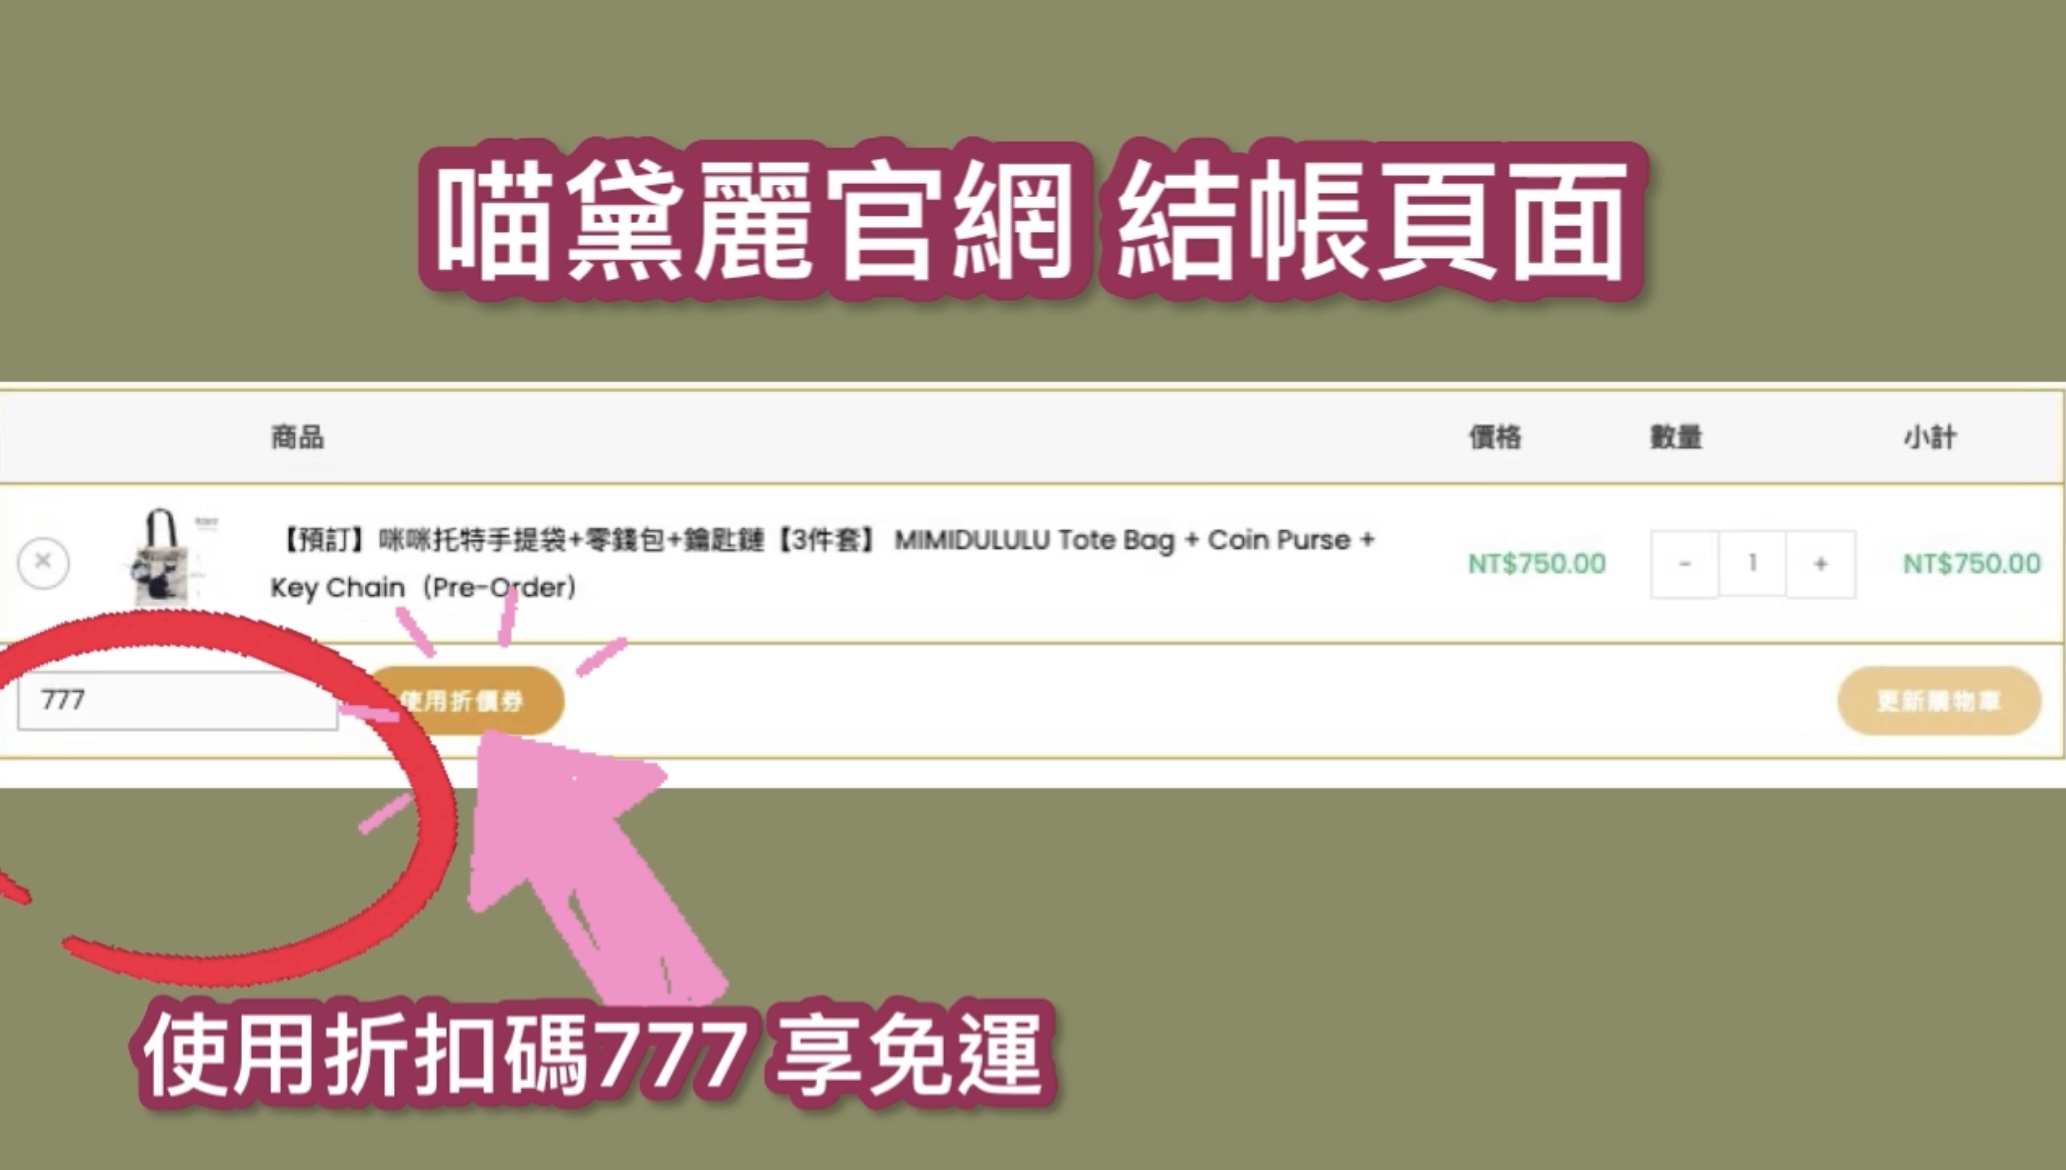This screenshot has width=2066, height=1170.
Task: Increase quantity with the plus button
Action: coord(1821,564)
